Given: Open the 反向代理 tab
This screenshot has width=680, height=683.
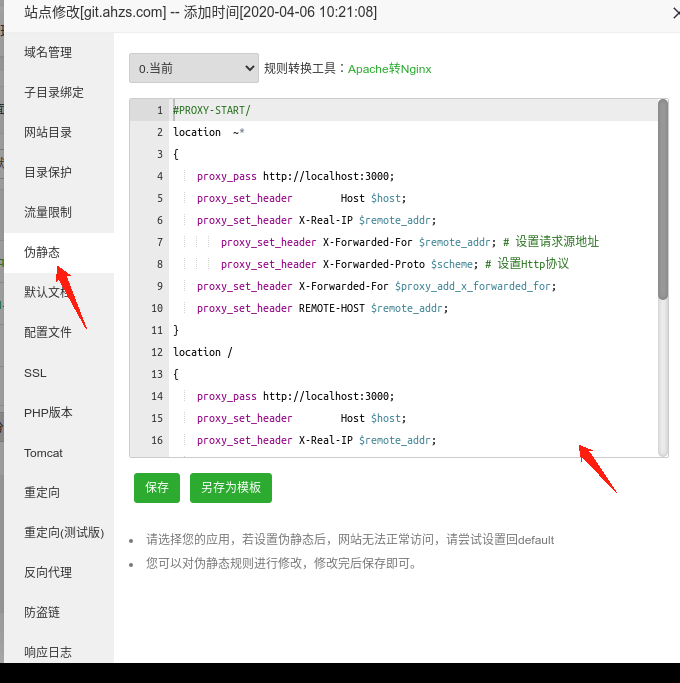Looking at the screenshot, I should (x=48, y=573).
